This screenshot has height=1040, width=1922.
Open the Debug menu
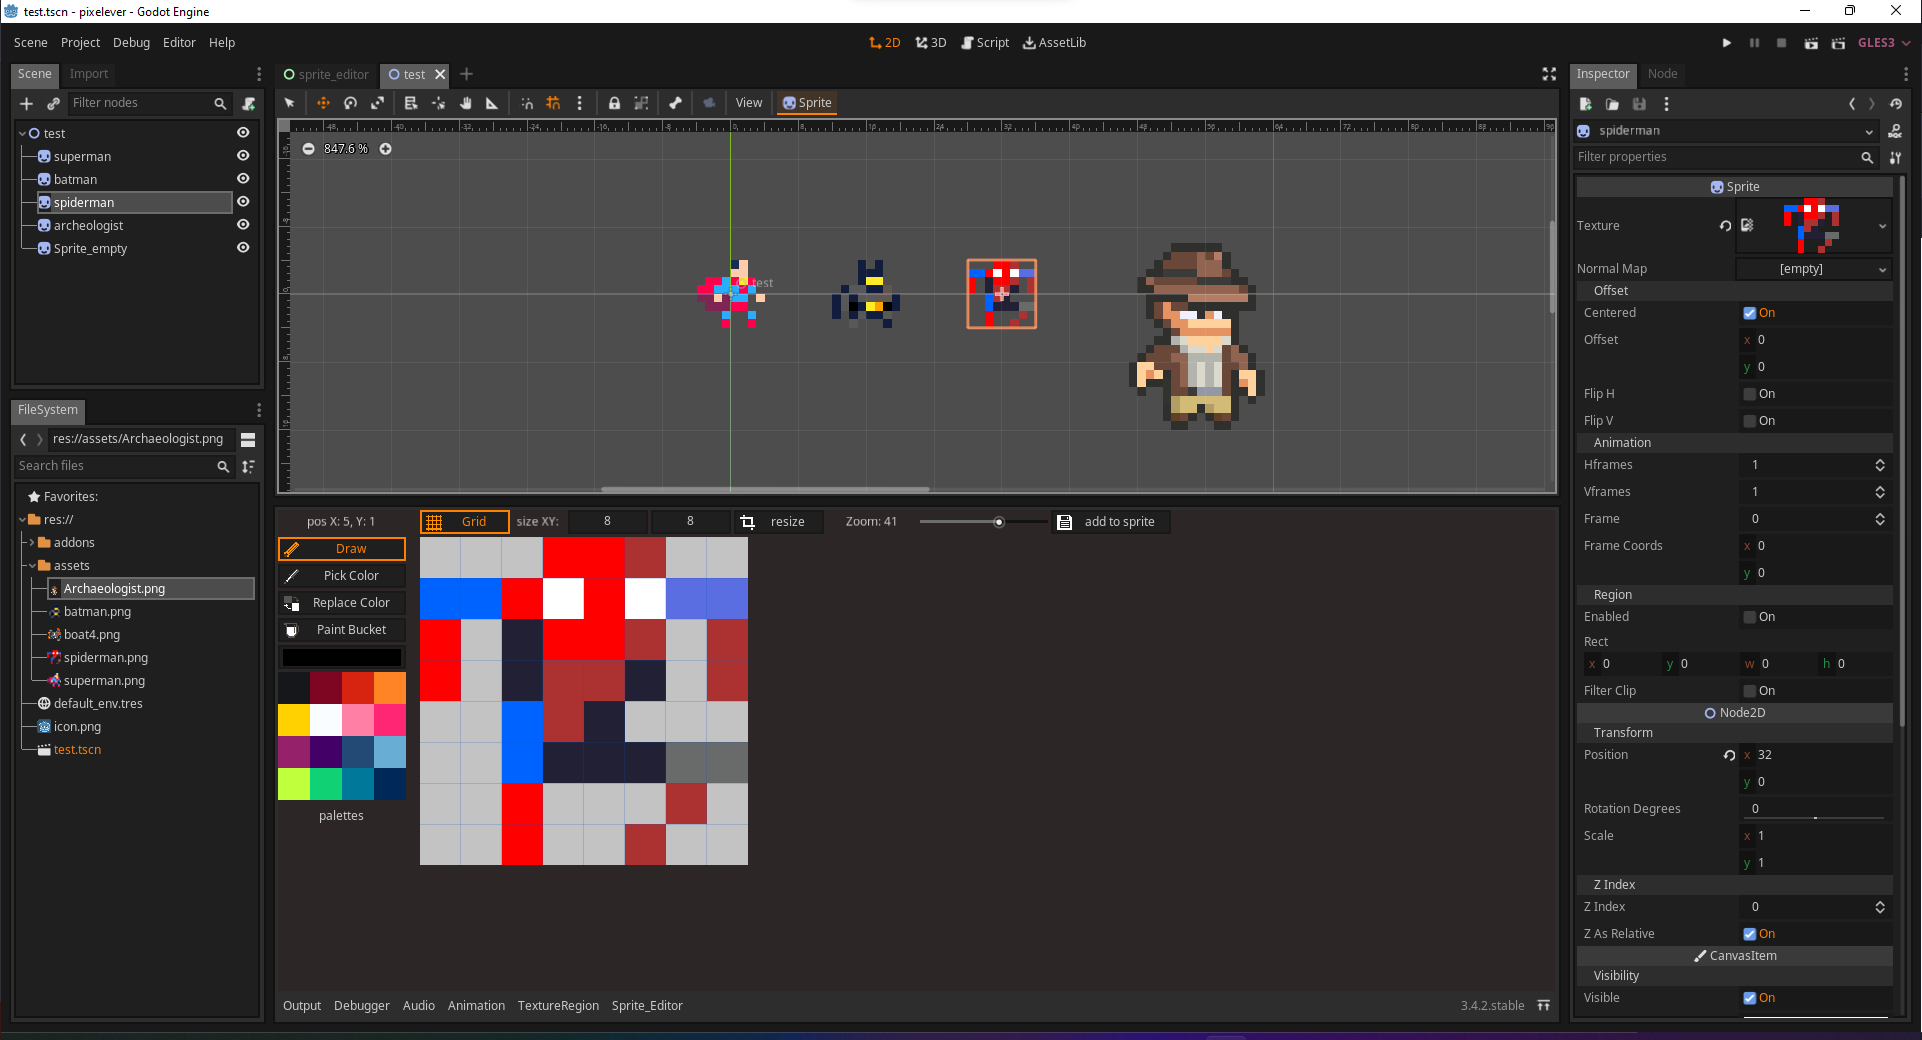131,43
